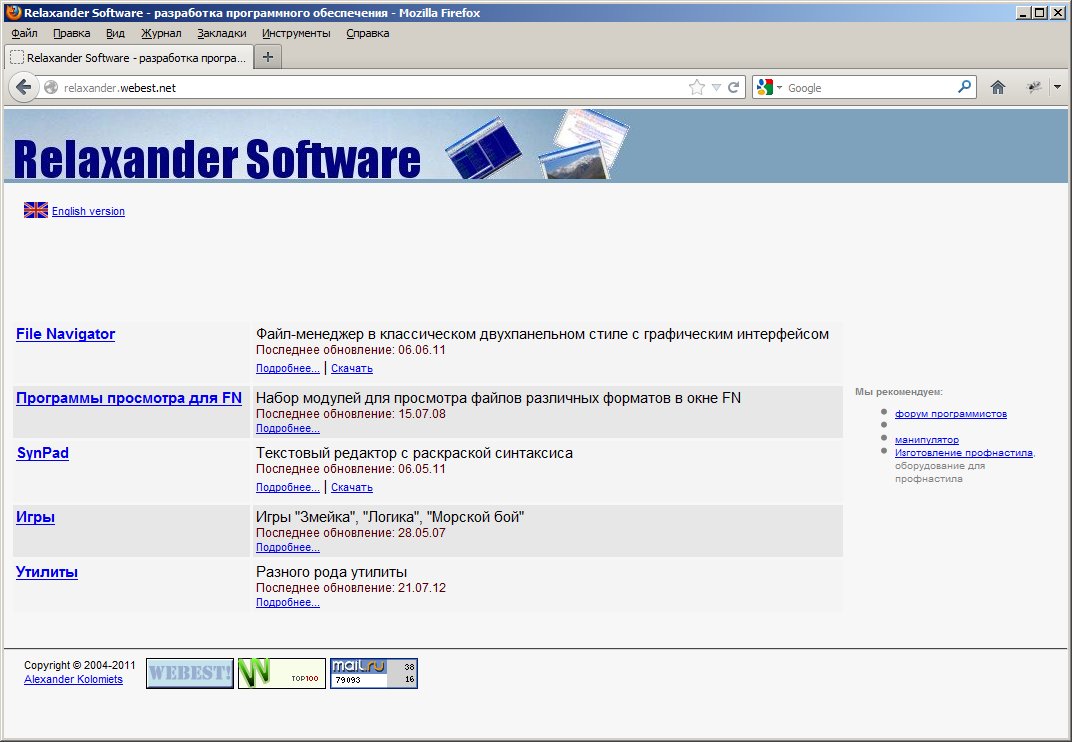Click Подробнее under SynPad description
This screenshot has width=1072, height=742.
(287, 487)
